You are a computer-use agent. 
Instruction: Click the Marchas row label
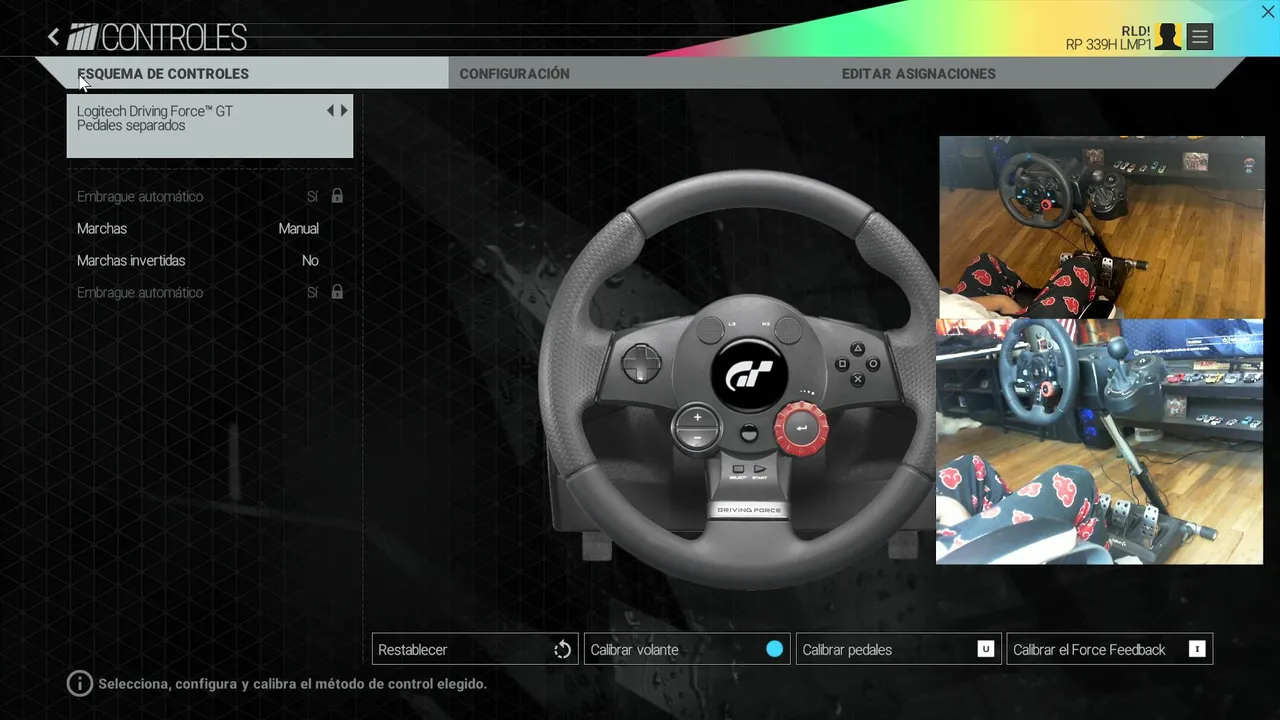point(102,229)
